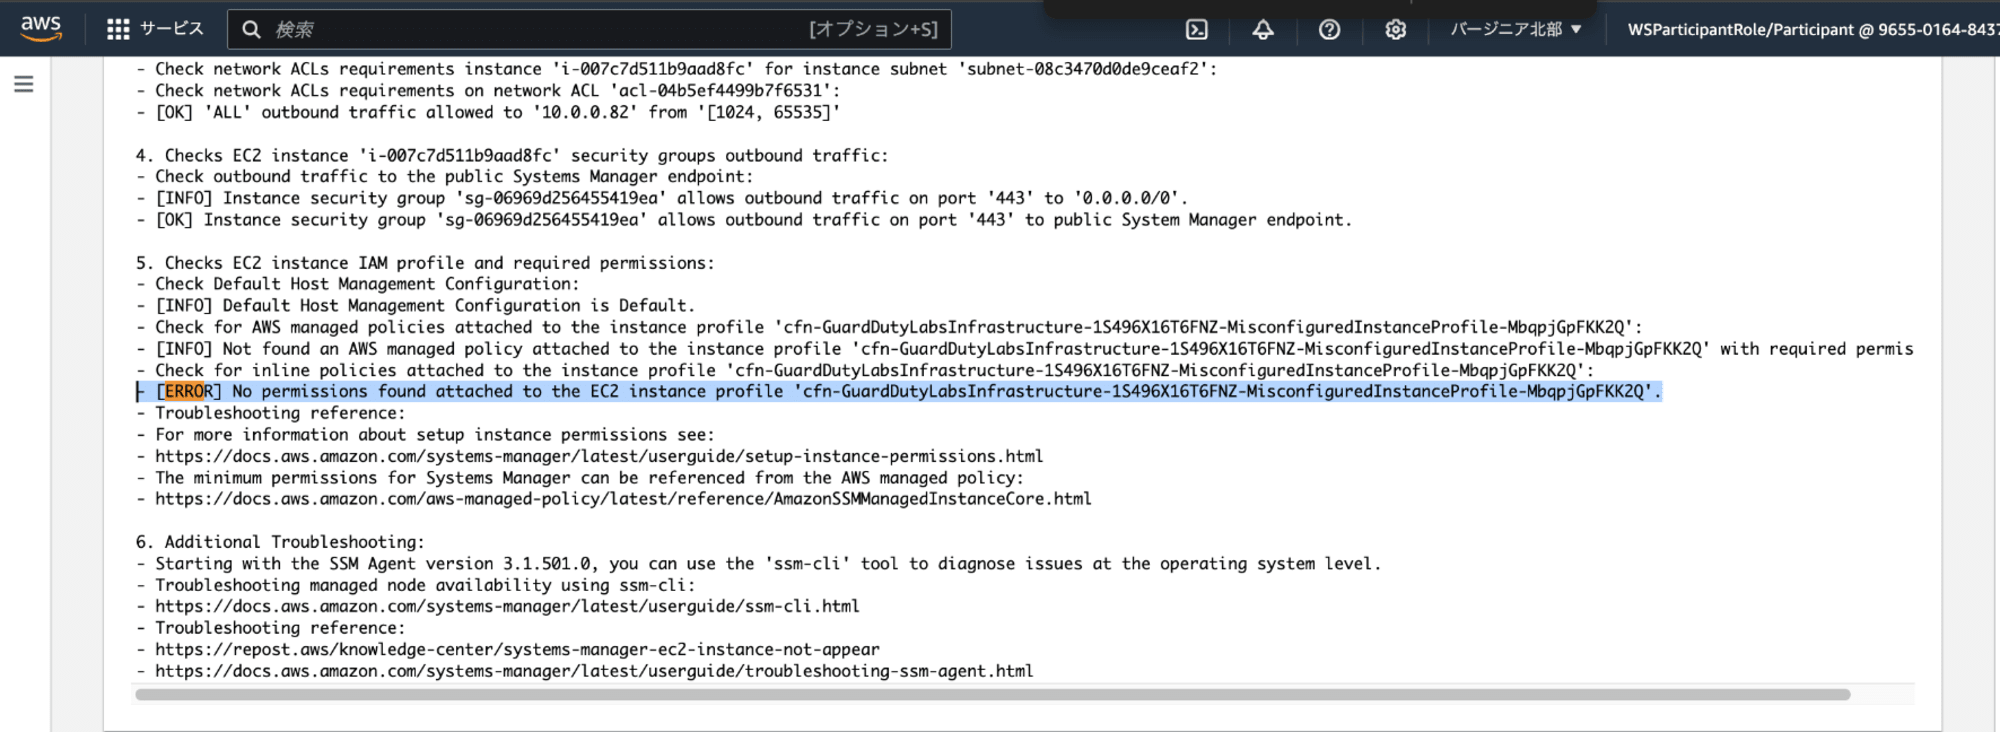
Task: Open the services grid menu icon
Action: click(118, 29)
